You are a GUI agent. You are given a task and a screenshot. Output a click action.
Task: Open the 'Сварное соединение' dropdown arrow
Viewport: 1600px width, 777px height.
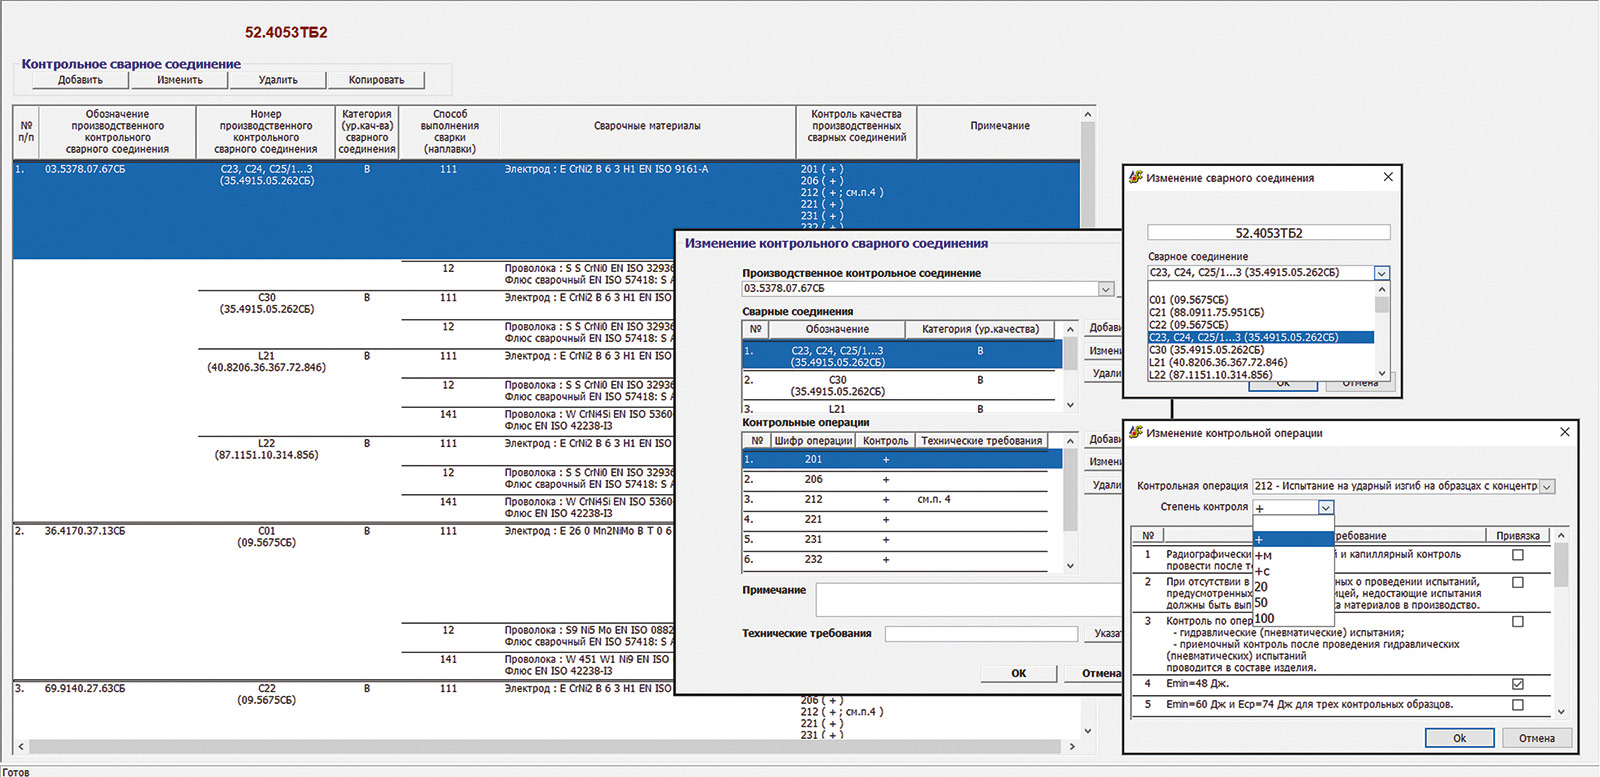tap(1381, 273)
